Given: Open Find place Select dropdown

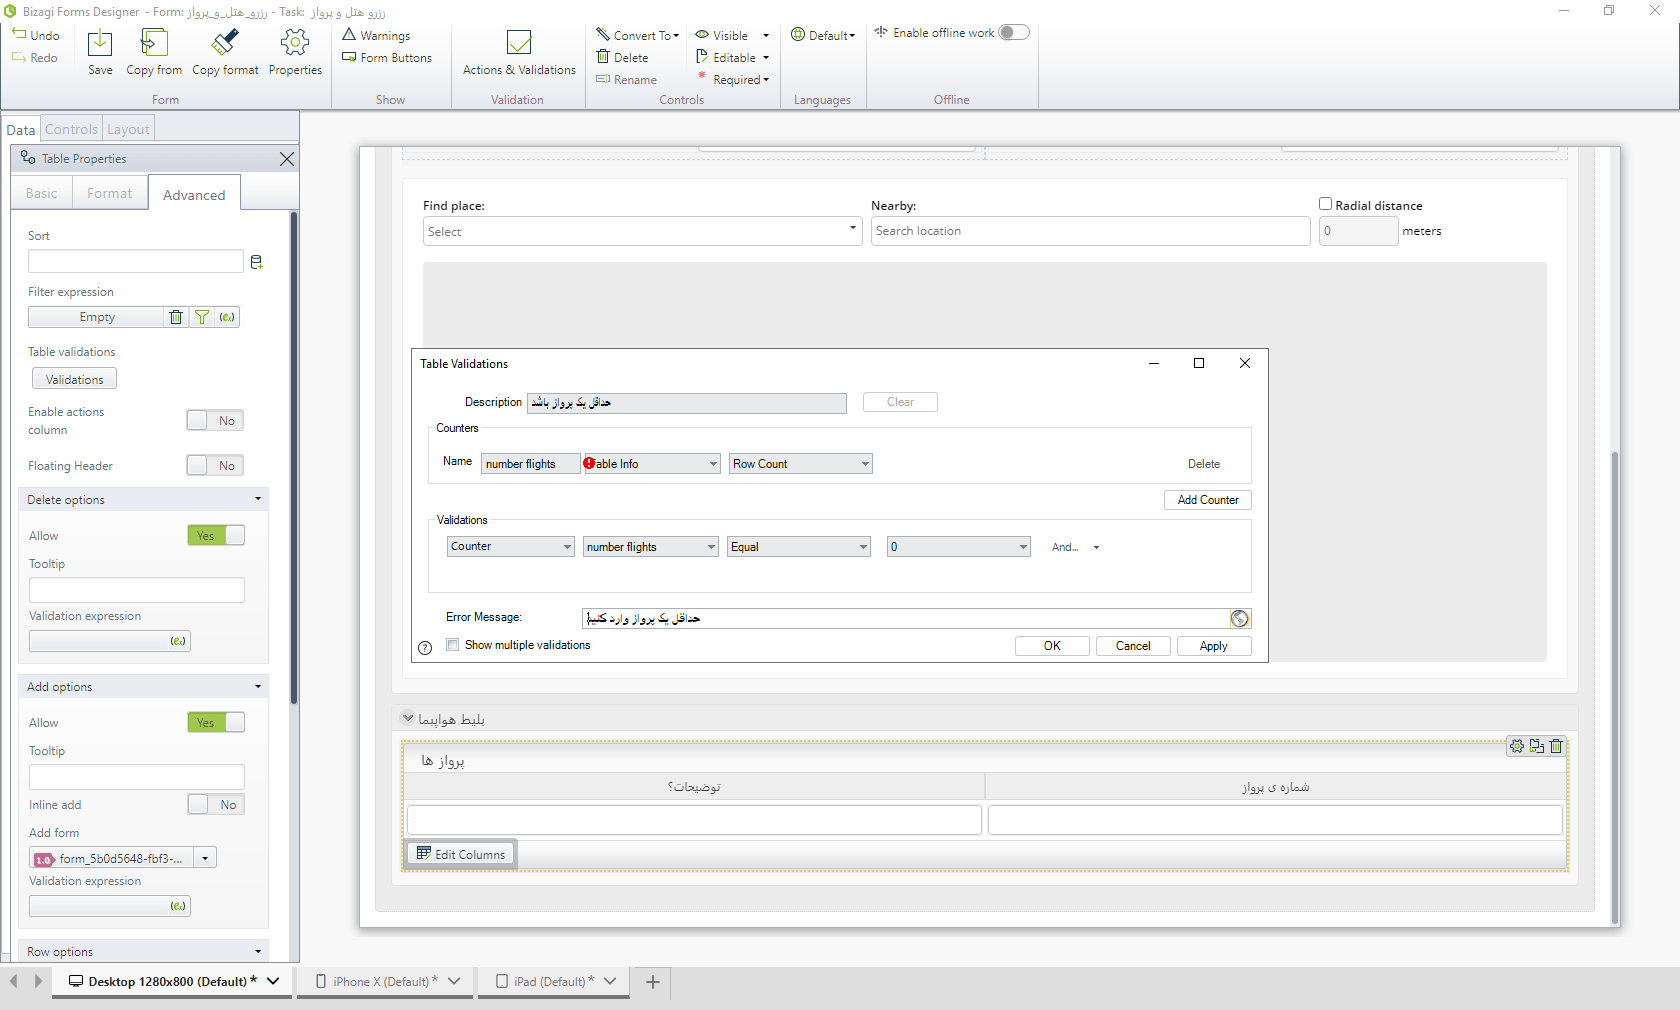Looking at the screenshot, I should point(642,231).
